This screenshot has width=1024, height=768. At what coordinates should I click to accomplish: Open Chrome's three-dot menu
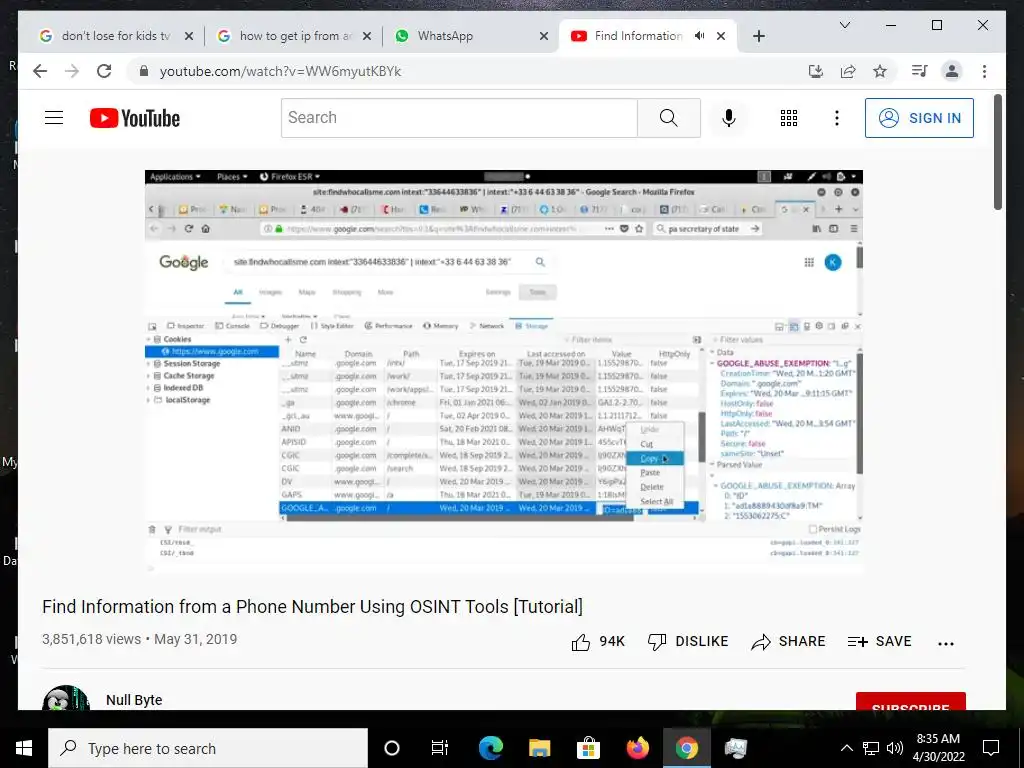(984, 71)
